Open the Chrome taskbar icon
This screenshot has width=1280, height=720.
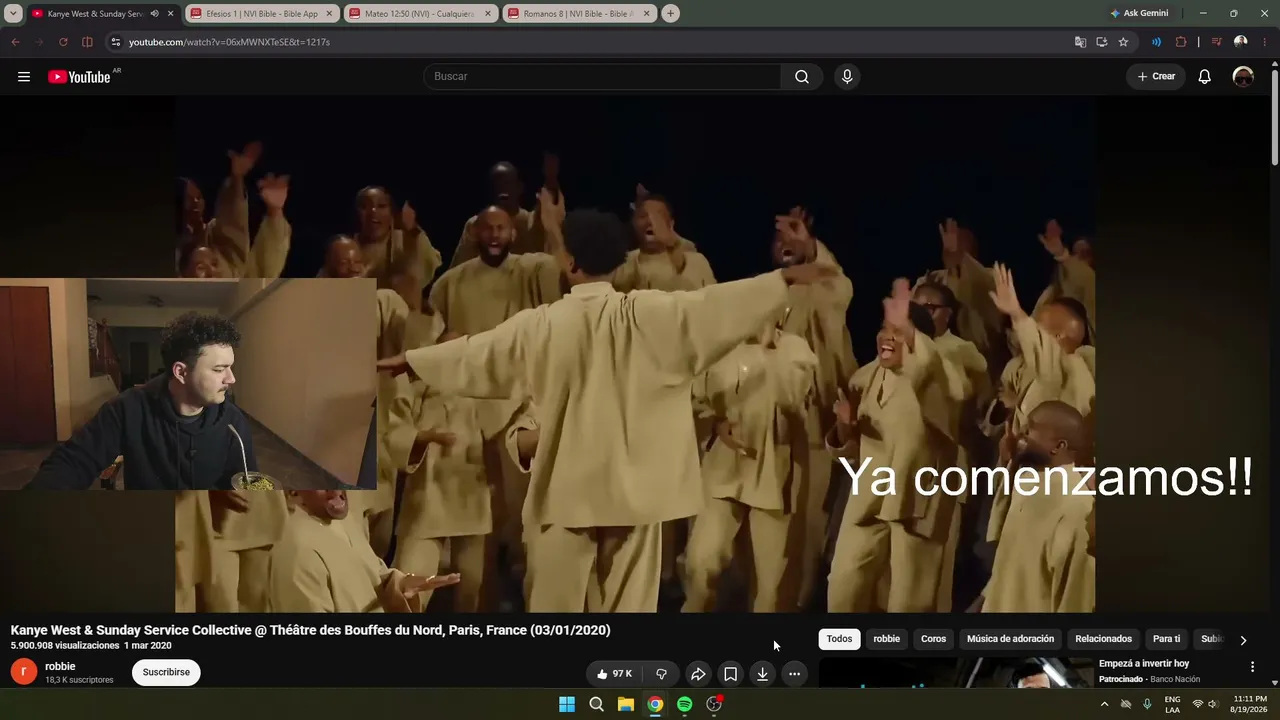coord(655,704)
